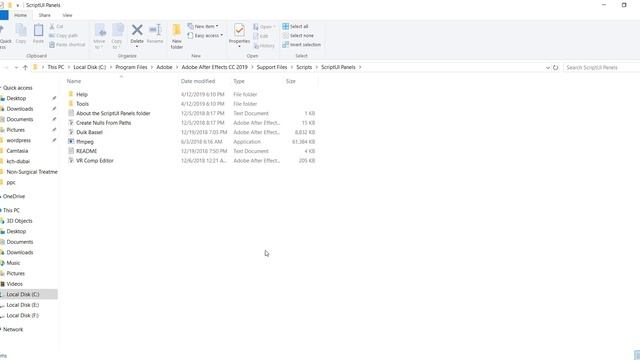Switch to the Share ribbon tab
Viewport: 640px width, 360px height.
tap(44, 15)
